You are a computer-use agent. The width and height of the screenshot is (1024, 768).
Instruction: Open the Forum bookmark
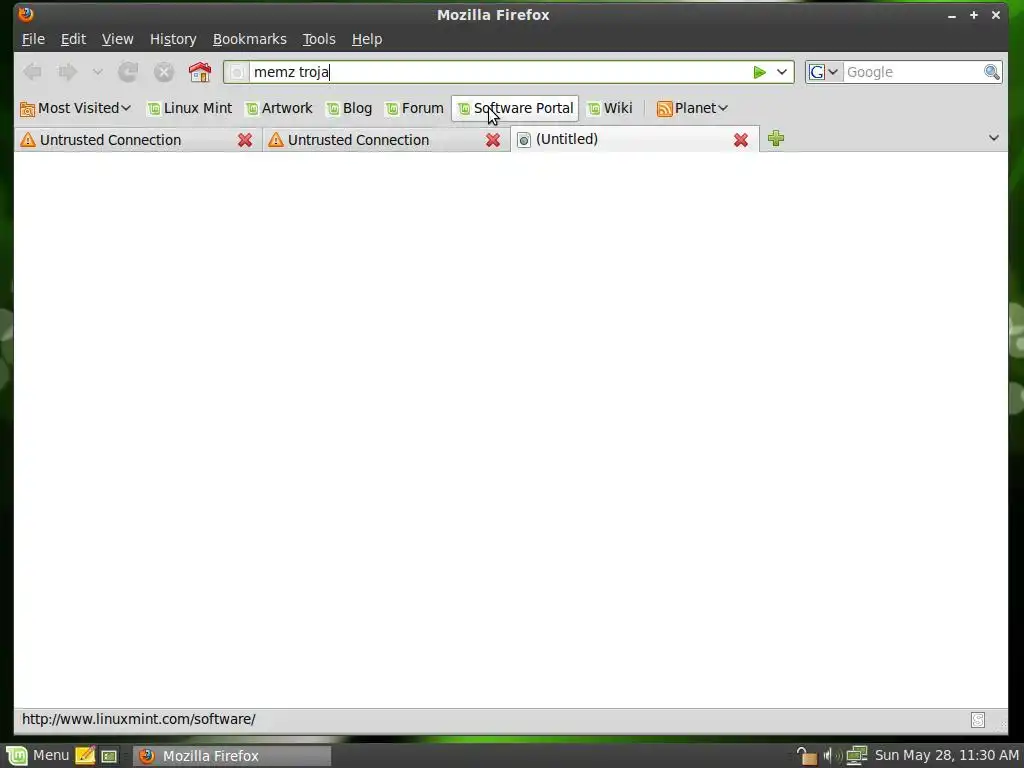(415, 108)
